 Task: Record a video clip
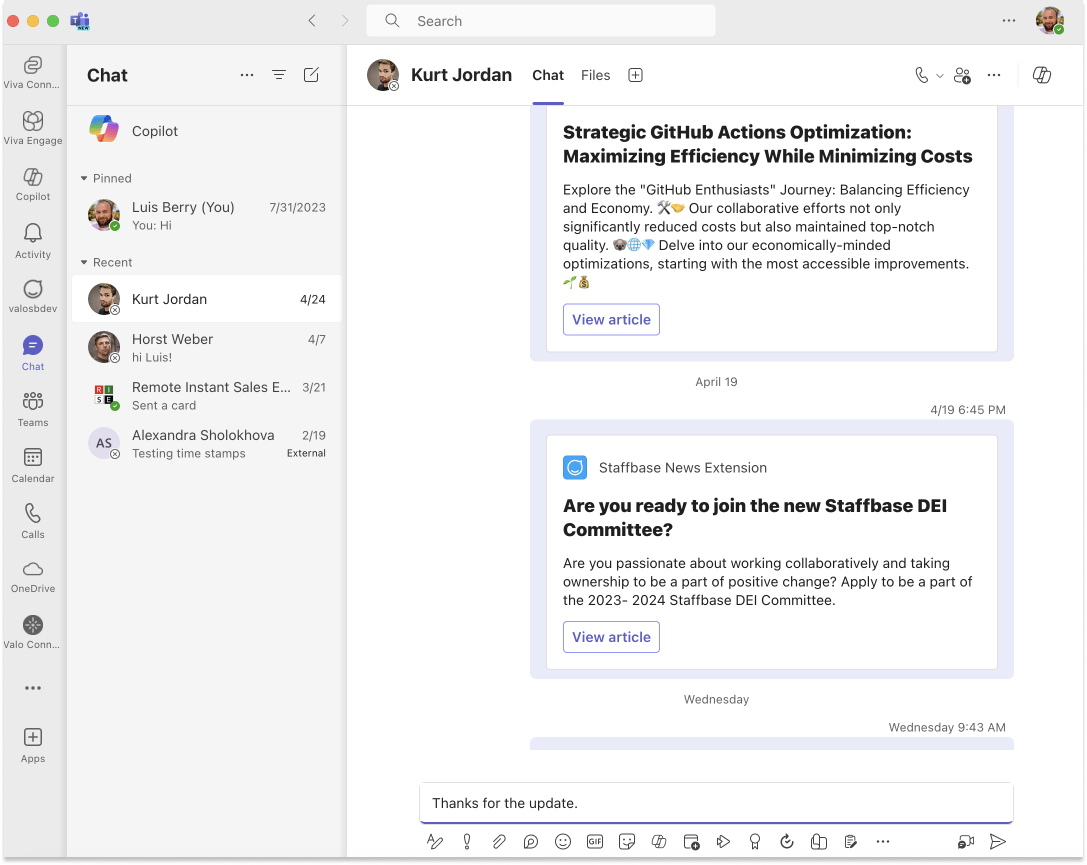(966, 841)
